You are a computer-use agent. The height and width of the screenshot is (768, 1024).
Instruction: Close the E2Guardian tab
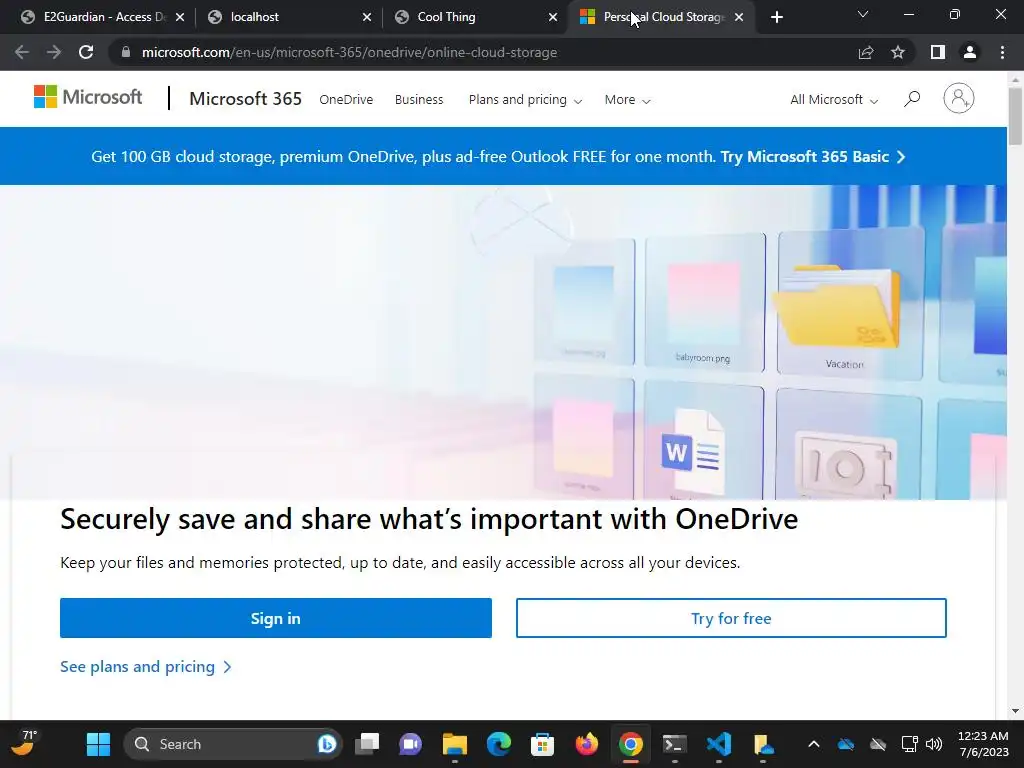point(180,17)
